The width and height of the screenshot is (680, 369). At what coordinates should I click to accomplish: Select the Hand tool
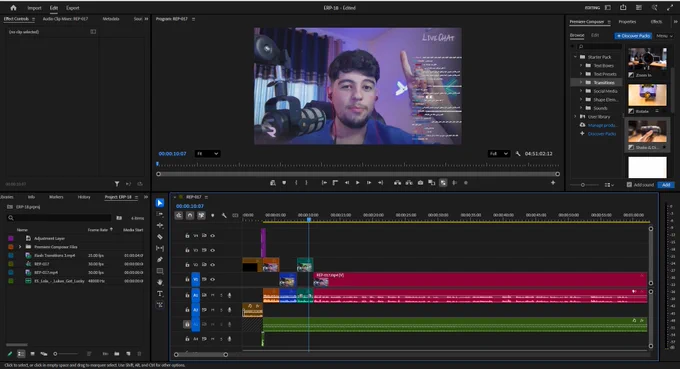(160, 282)
